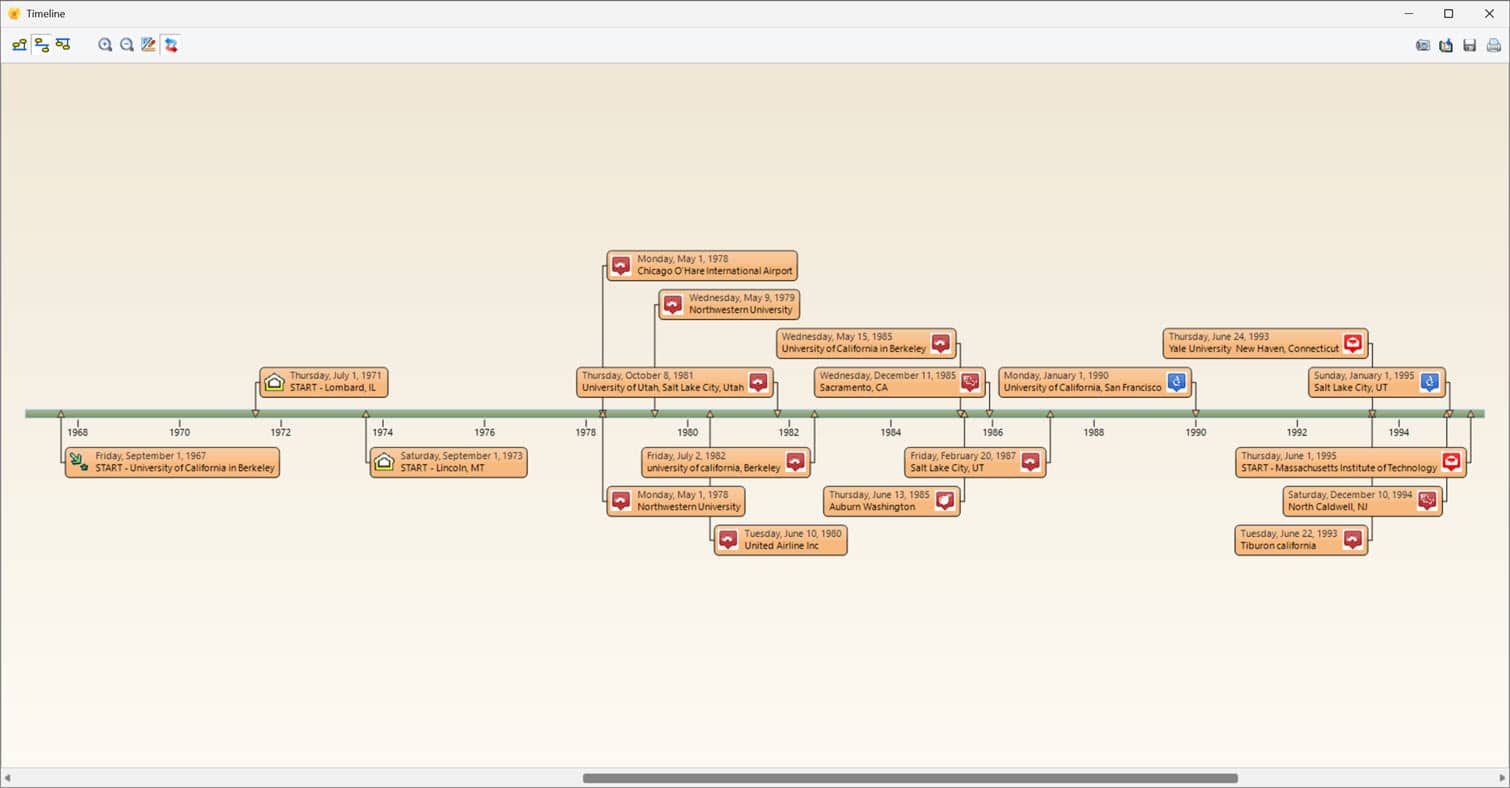This screenshot has height=788, width=1510.
Task: Click the house icon on START - Lincoln, MT
Action: pos(384,462)
